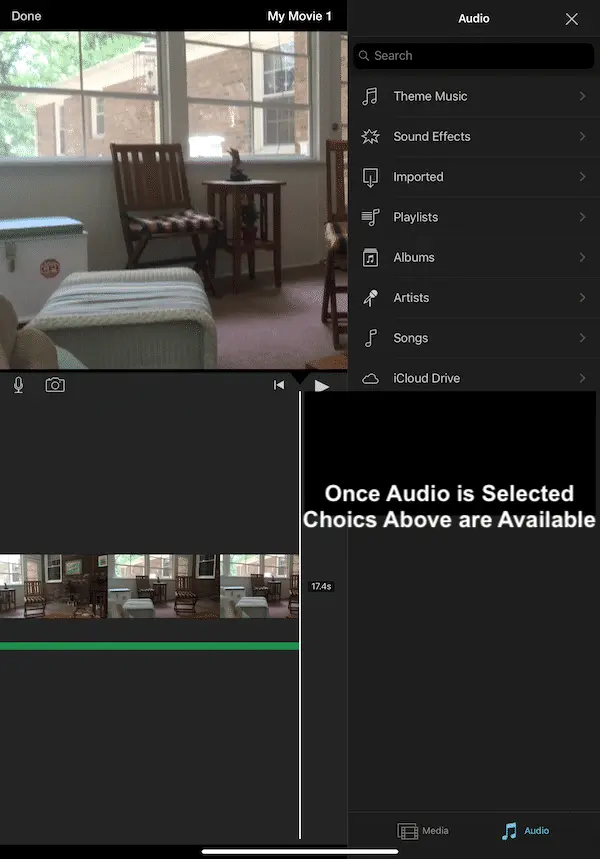Click the Sound Effects burst icon
The width and height of the screenshot is (600, 859).
click(x=371, y=137)
